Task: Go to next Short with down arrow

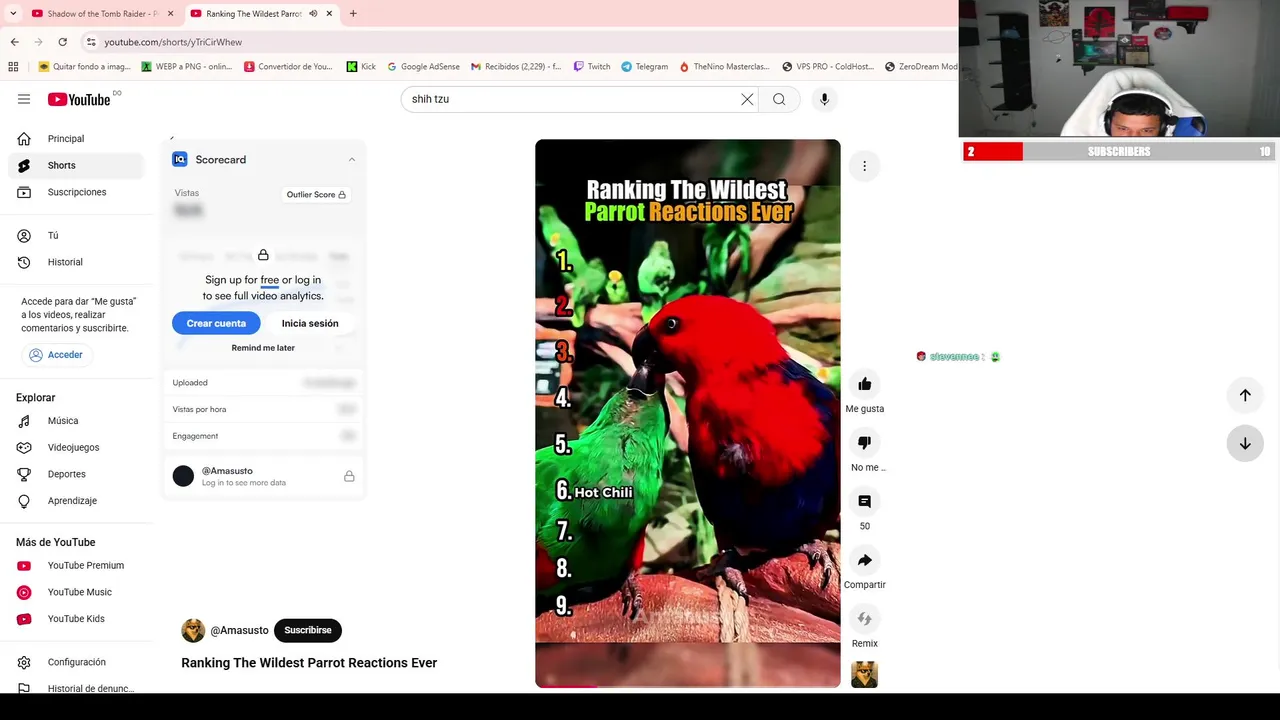Action: click(1245, 443)
